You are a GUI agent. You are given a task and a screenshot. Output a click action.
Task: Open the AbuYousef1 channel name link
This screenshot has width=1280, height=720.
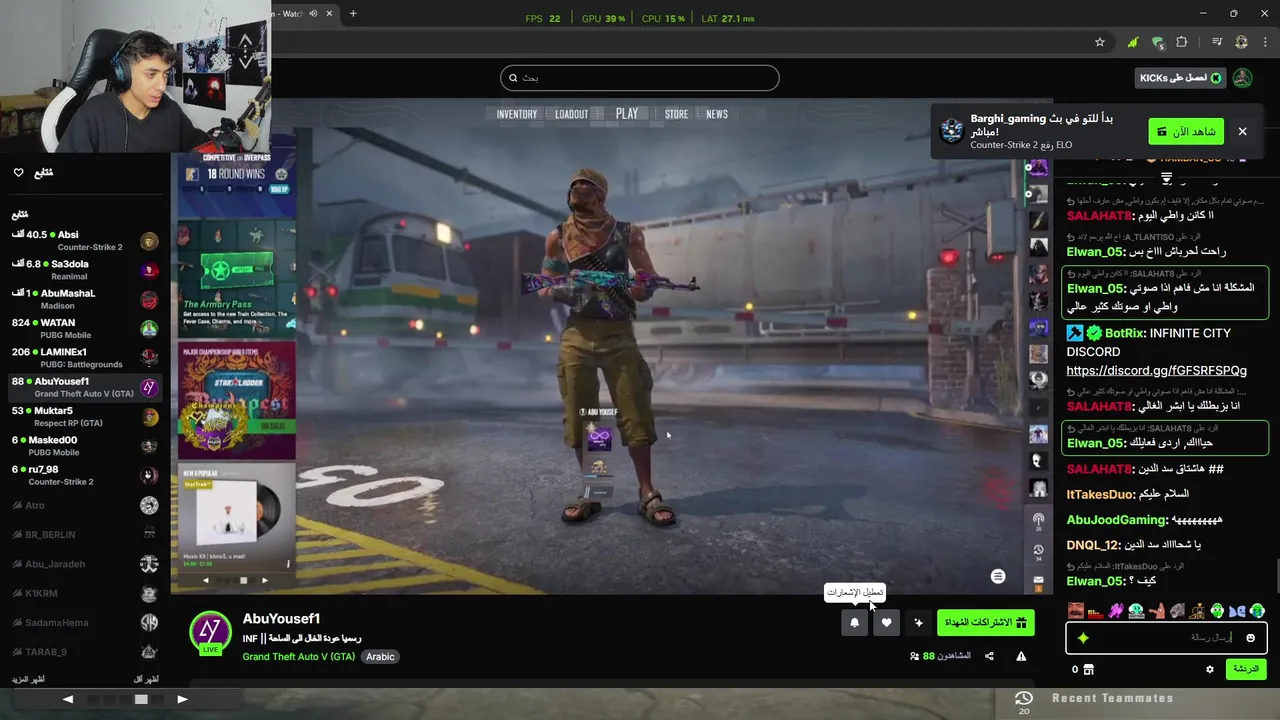(281, 619)
